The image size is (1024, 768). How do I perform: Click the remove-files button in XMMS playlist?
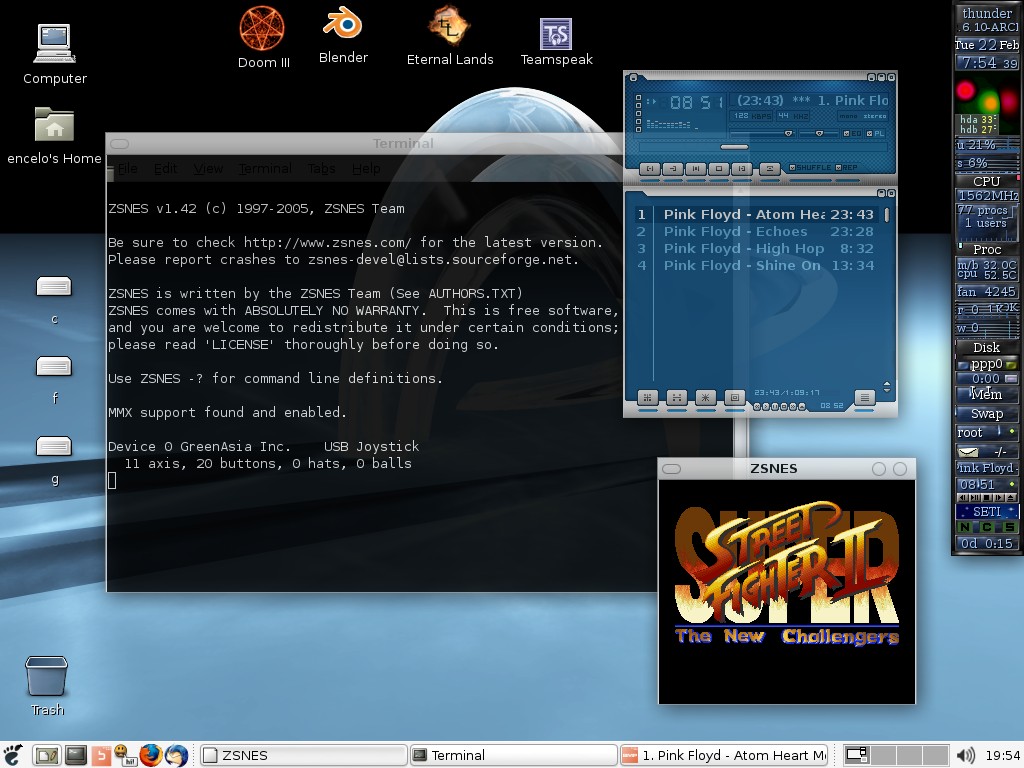pos(677,397)
